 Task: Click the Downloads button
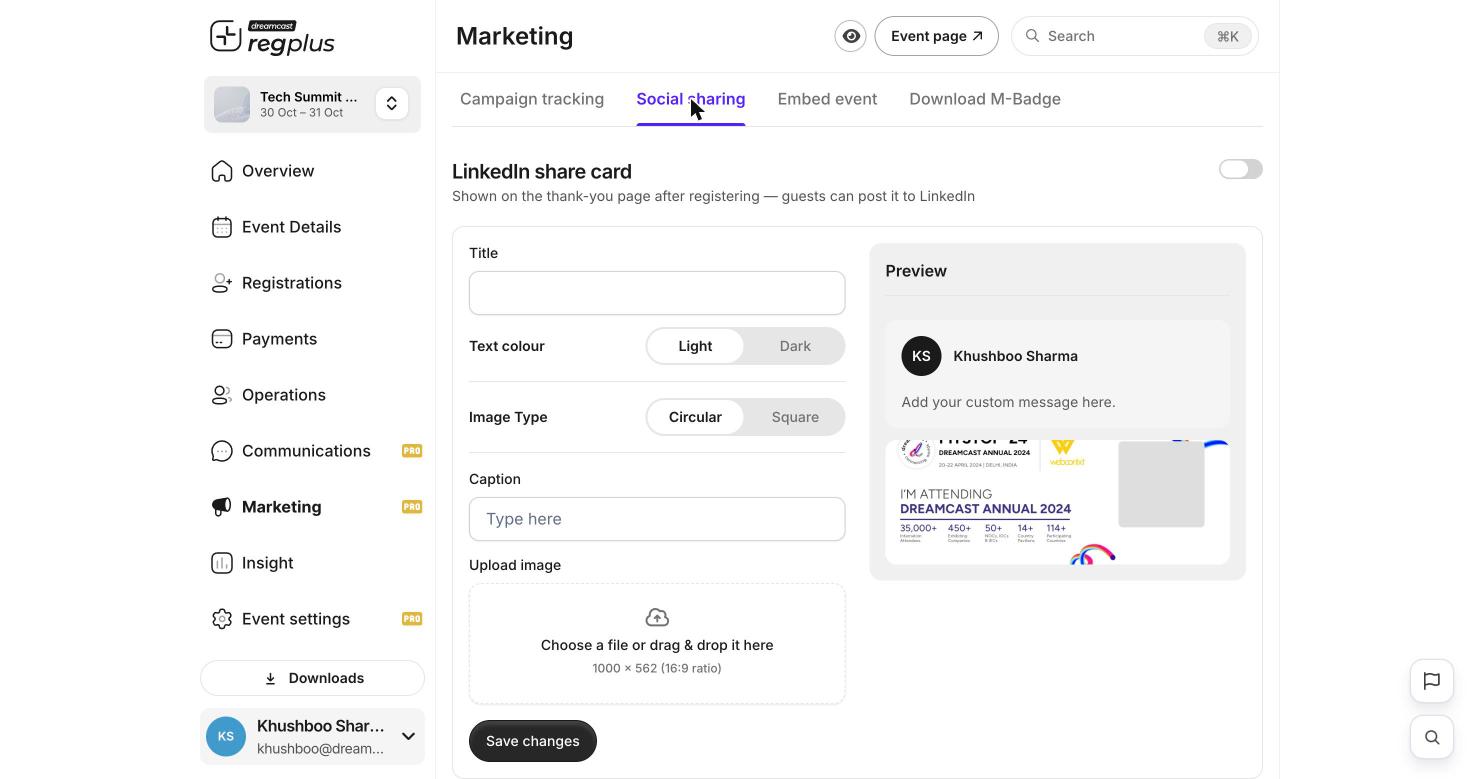pyautogui.click(x=312, y=678)
